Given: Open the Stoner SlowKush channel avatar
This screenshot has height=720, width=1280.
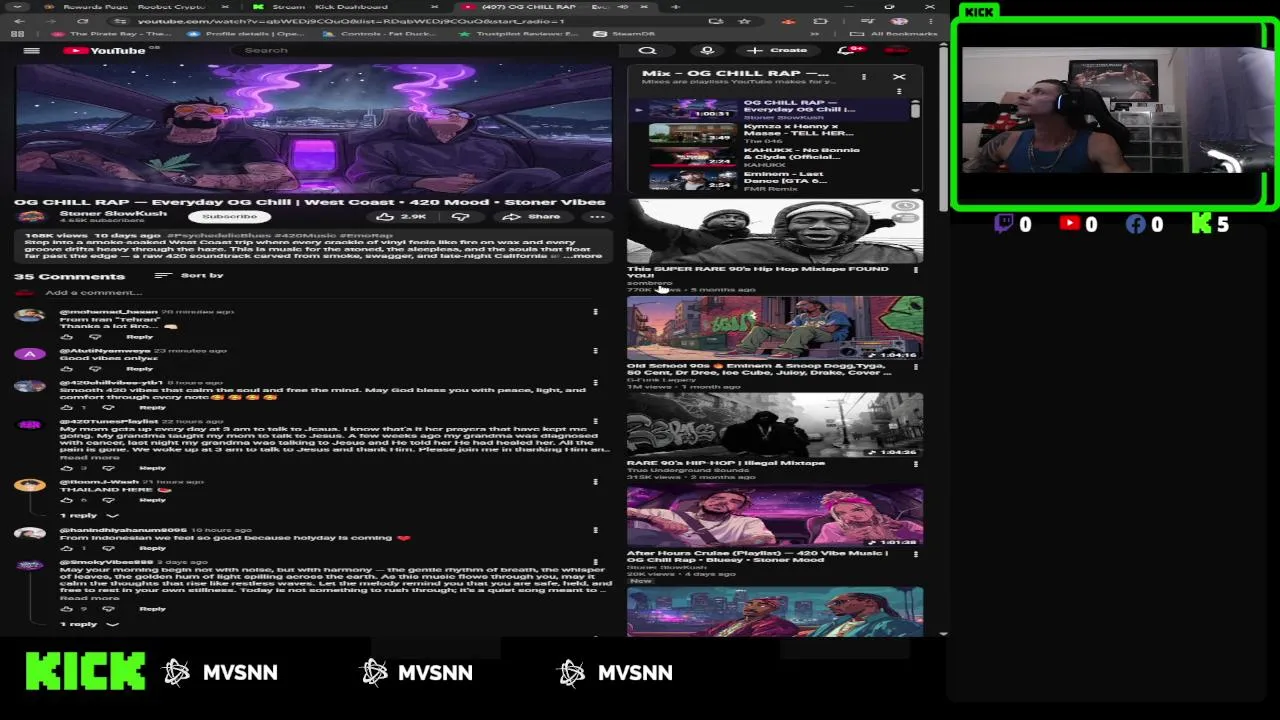Looking at the screenshot, I should click(31, 216).
